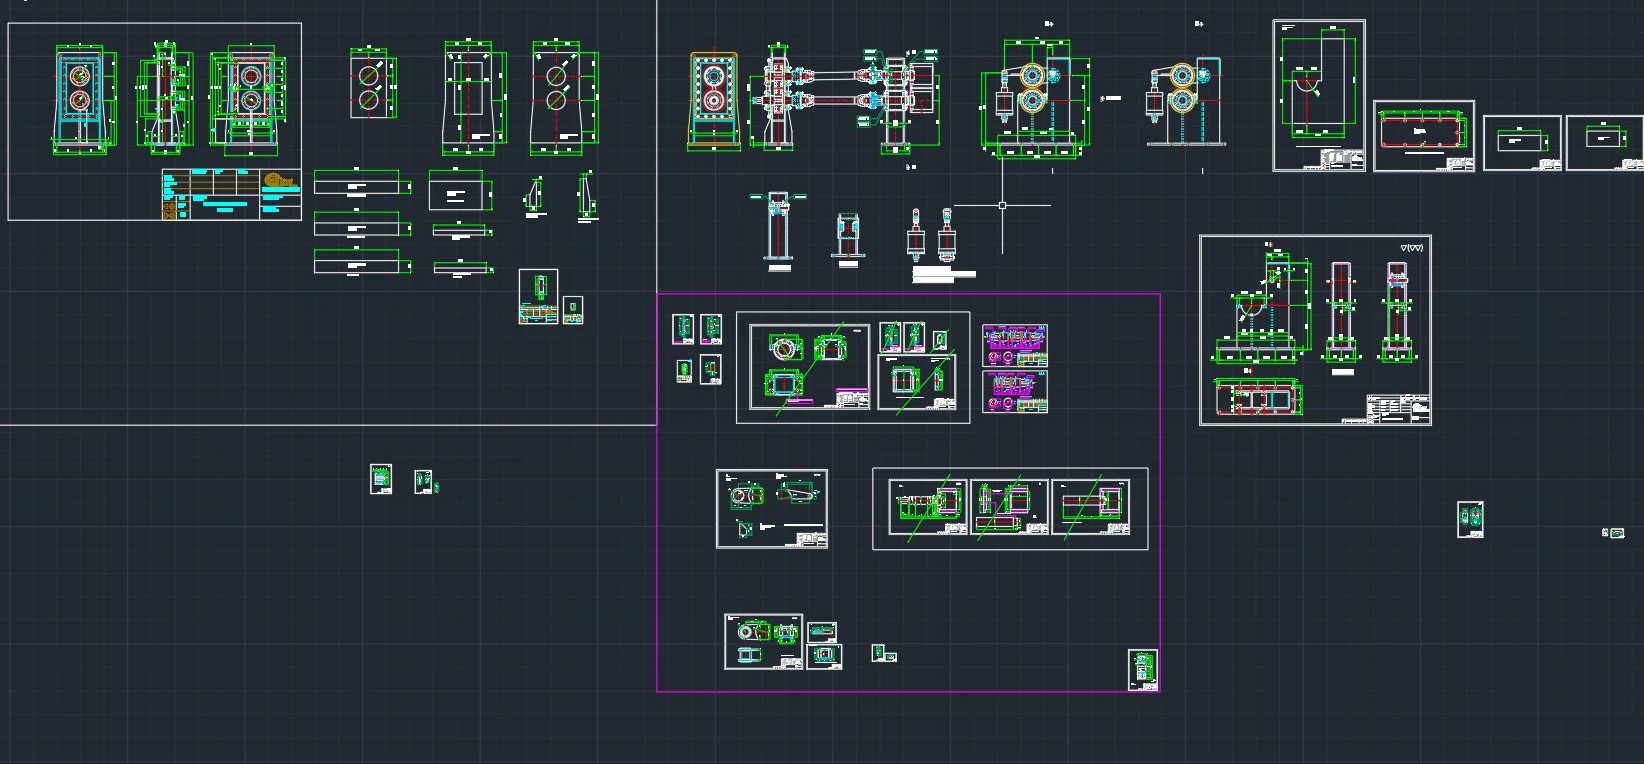
Task: Click the crosshair cursor pickbox
Action: coord(1002,206)
